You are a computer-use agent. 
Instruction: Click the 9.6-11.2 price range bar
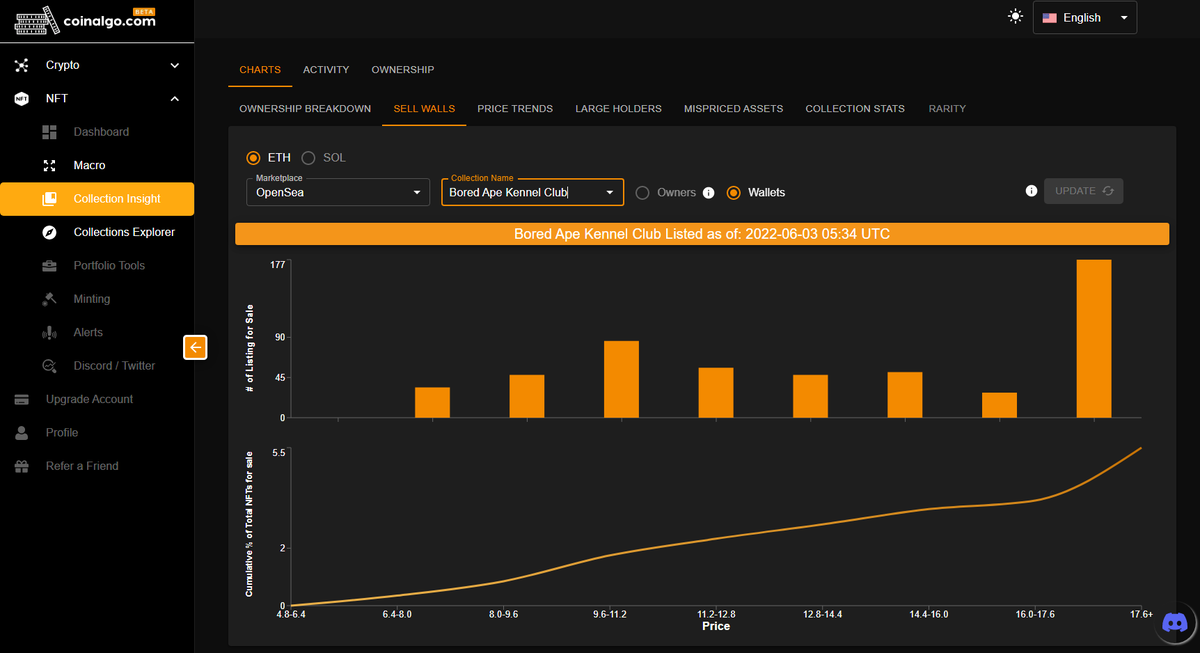point(621,379)
